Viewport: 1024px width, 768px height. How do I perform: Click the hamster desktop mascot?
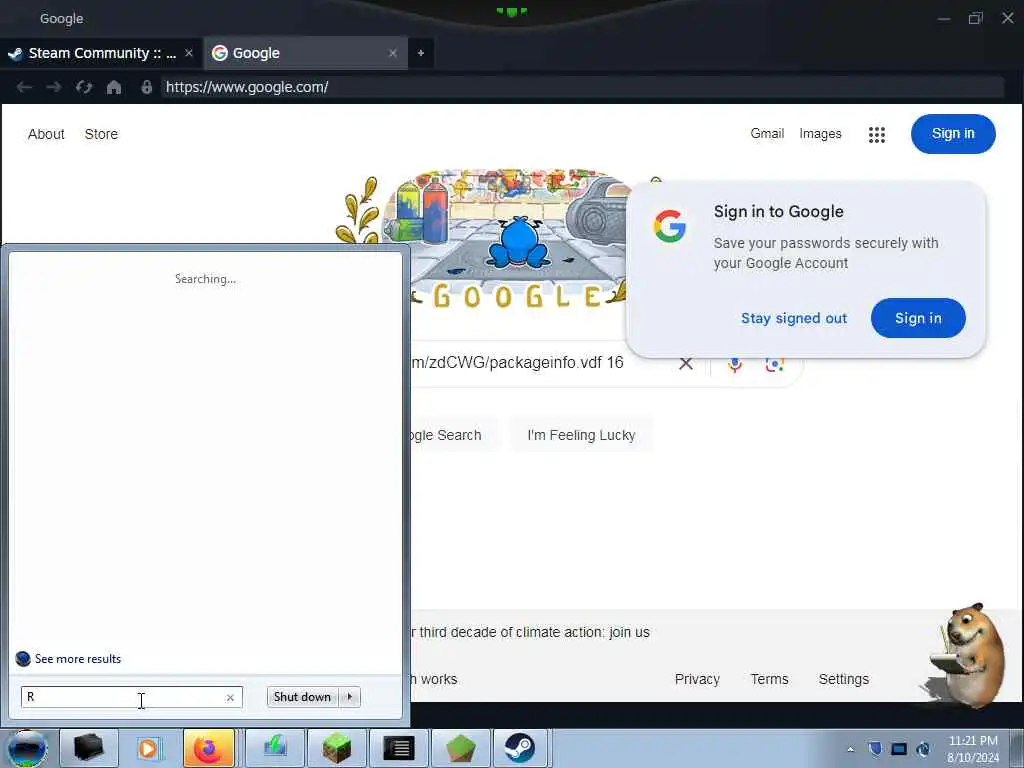click(966, 656)
